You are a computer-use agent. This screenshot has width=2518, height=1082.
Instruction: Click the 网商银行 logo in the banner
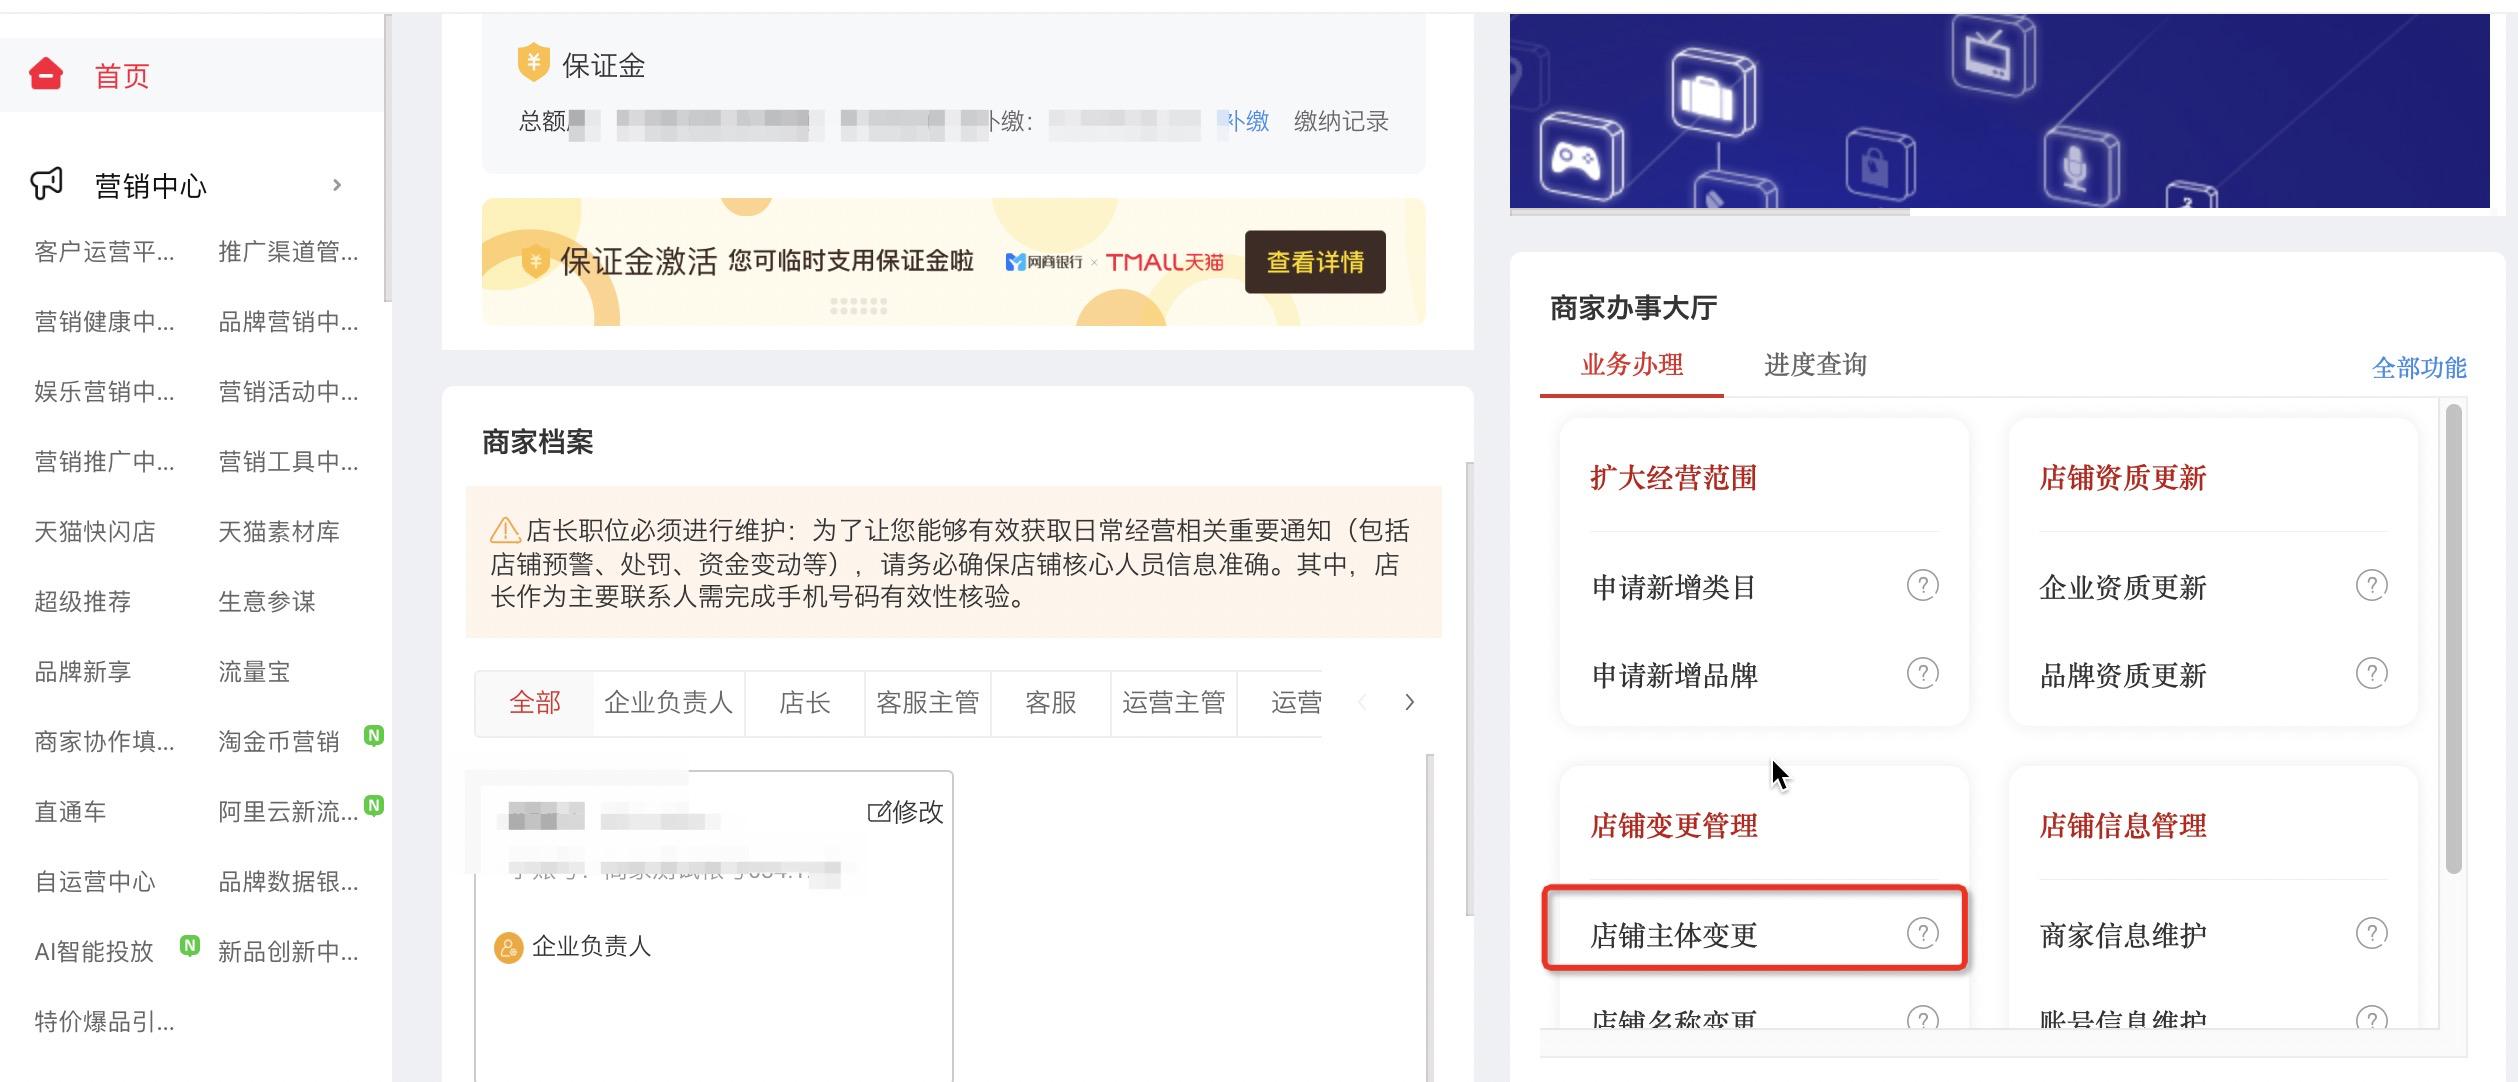click(x=1043, y=262)
